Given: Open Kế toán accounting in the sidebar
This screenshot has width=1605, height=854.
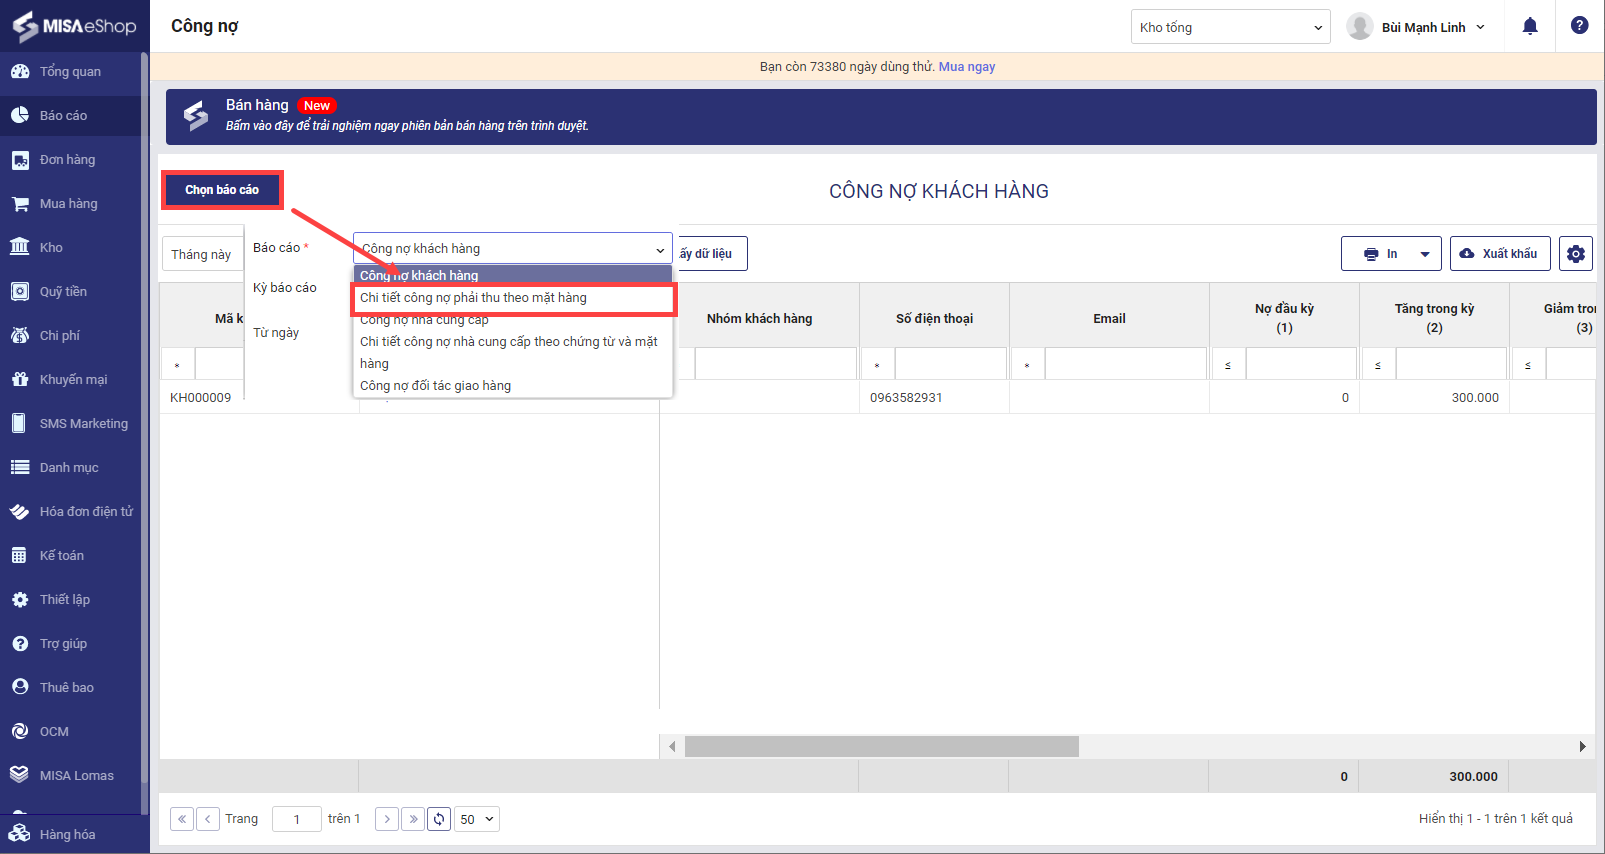Looking at the screenshot, I should (70, 556).
